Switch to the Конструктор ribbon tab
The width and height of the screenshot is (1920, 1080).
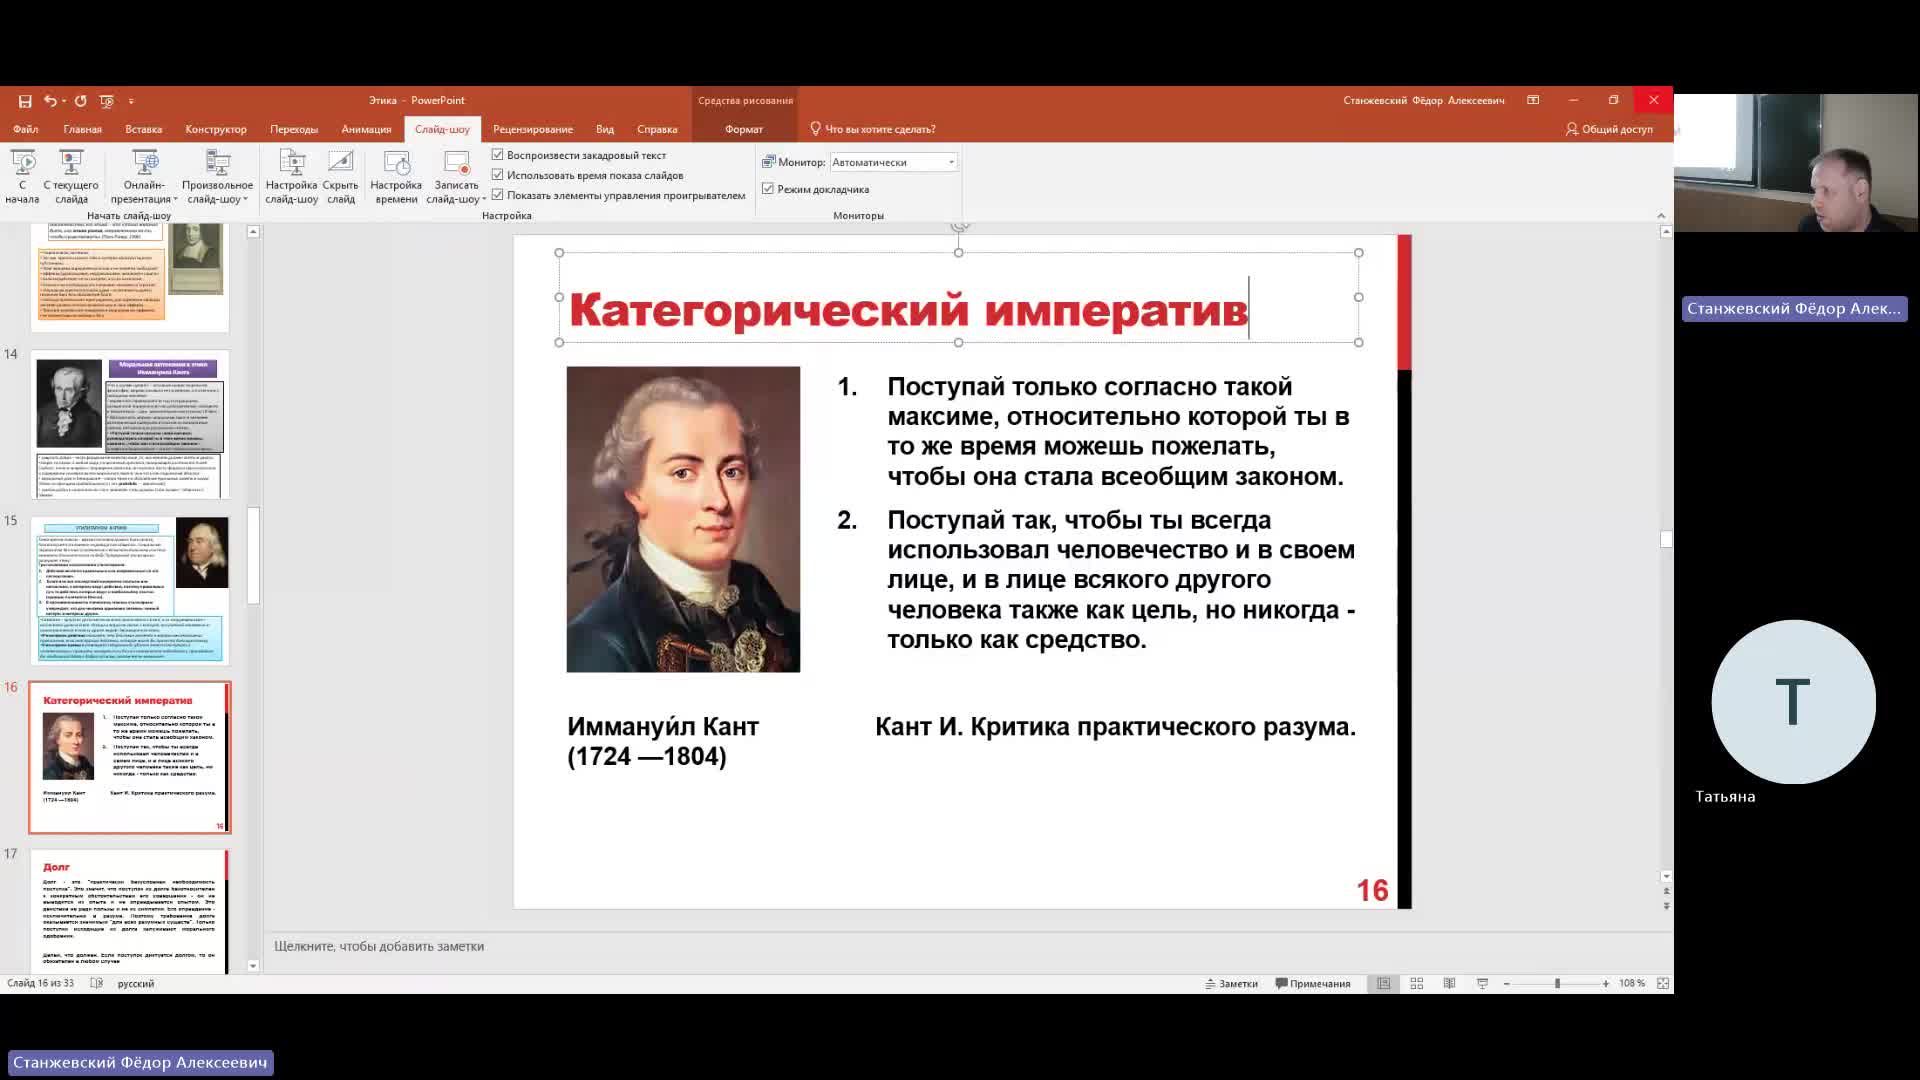216,129
